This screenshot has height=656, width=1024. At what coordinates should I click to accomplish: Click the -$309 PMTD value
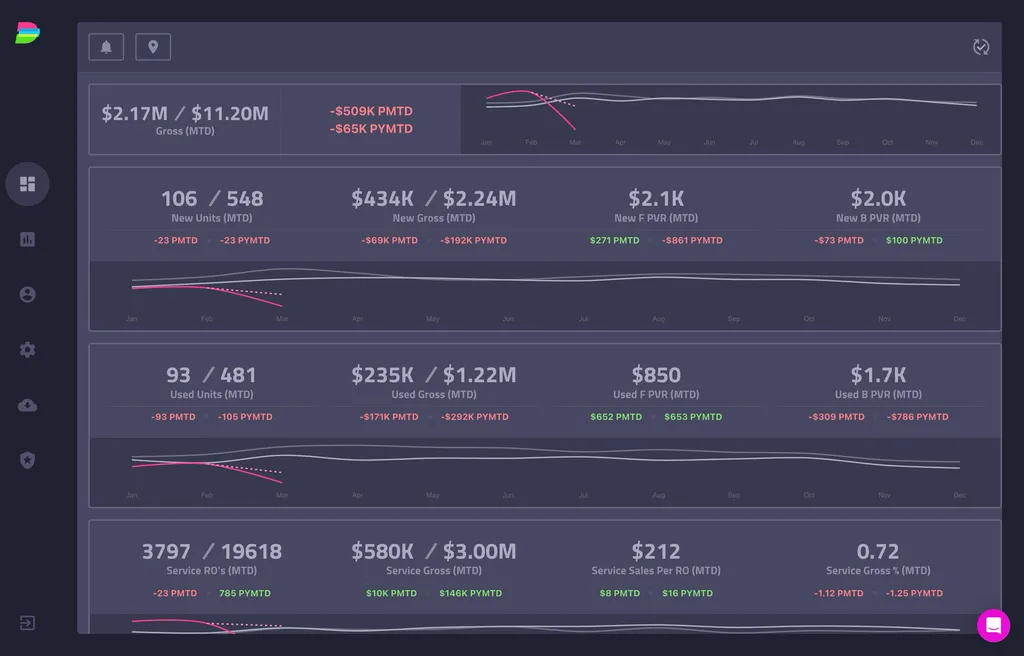(836, 417)
